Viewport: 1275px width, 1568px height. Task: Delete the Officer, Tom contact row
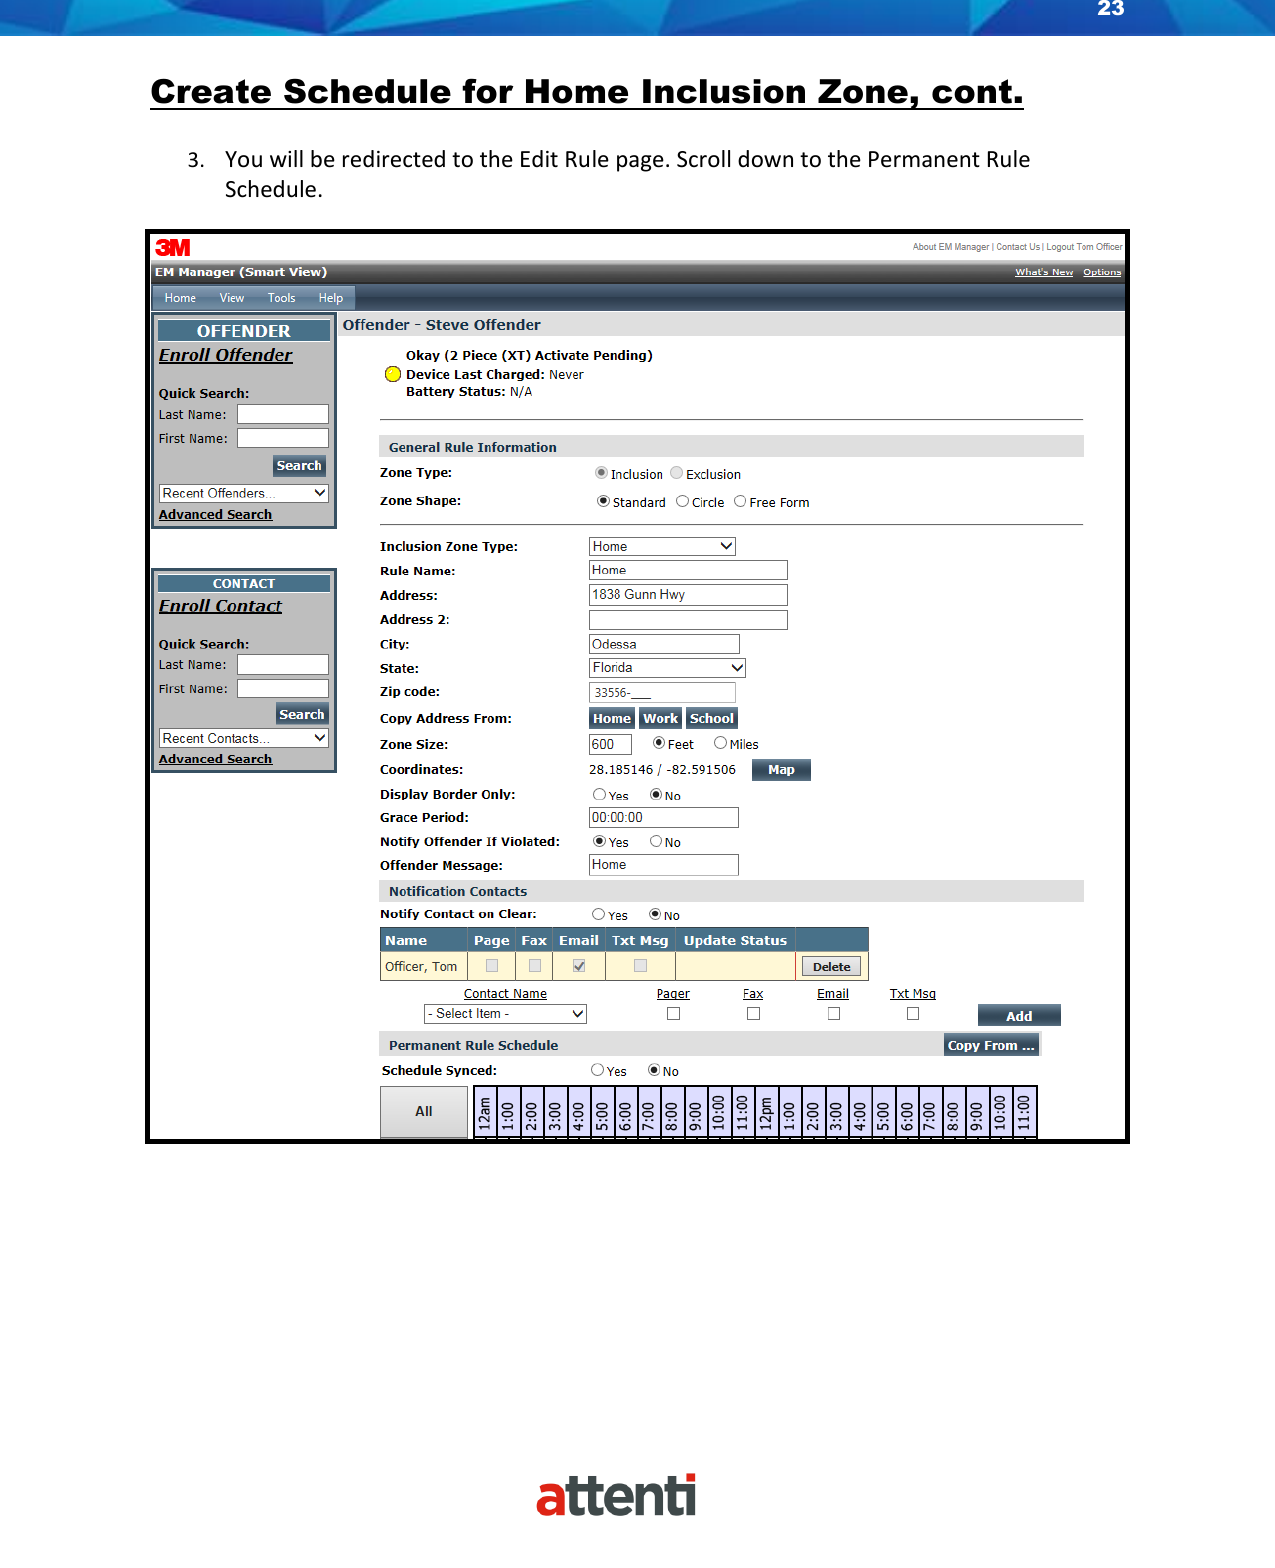point(831,966)
